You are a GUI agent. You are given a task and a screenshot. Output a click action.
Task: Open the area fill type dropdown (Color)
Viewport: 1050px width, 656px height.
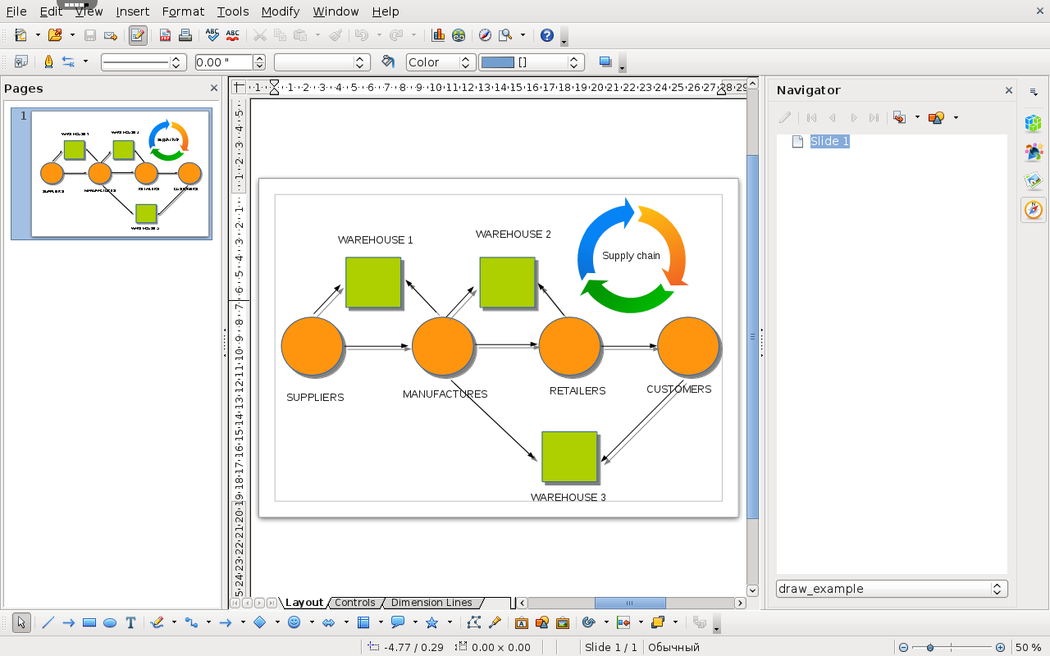pos(440,62)
